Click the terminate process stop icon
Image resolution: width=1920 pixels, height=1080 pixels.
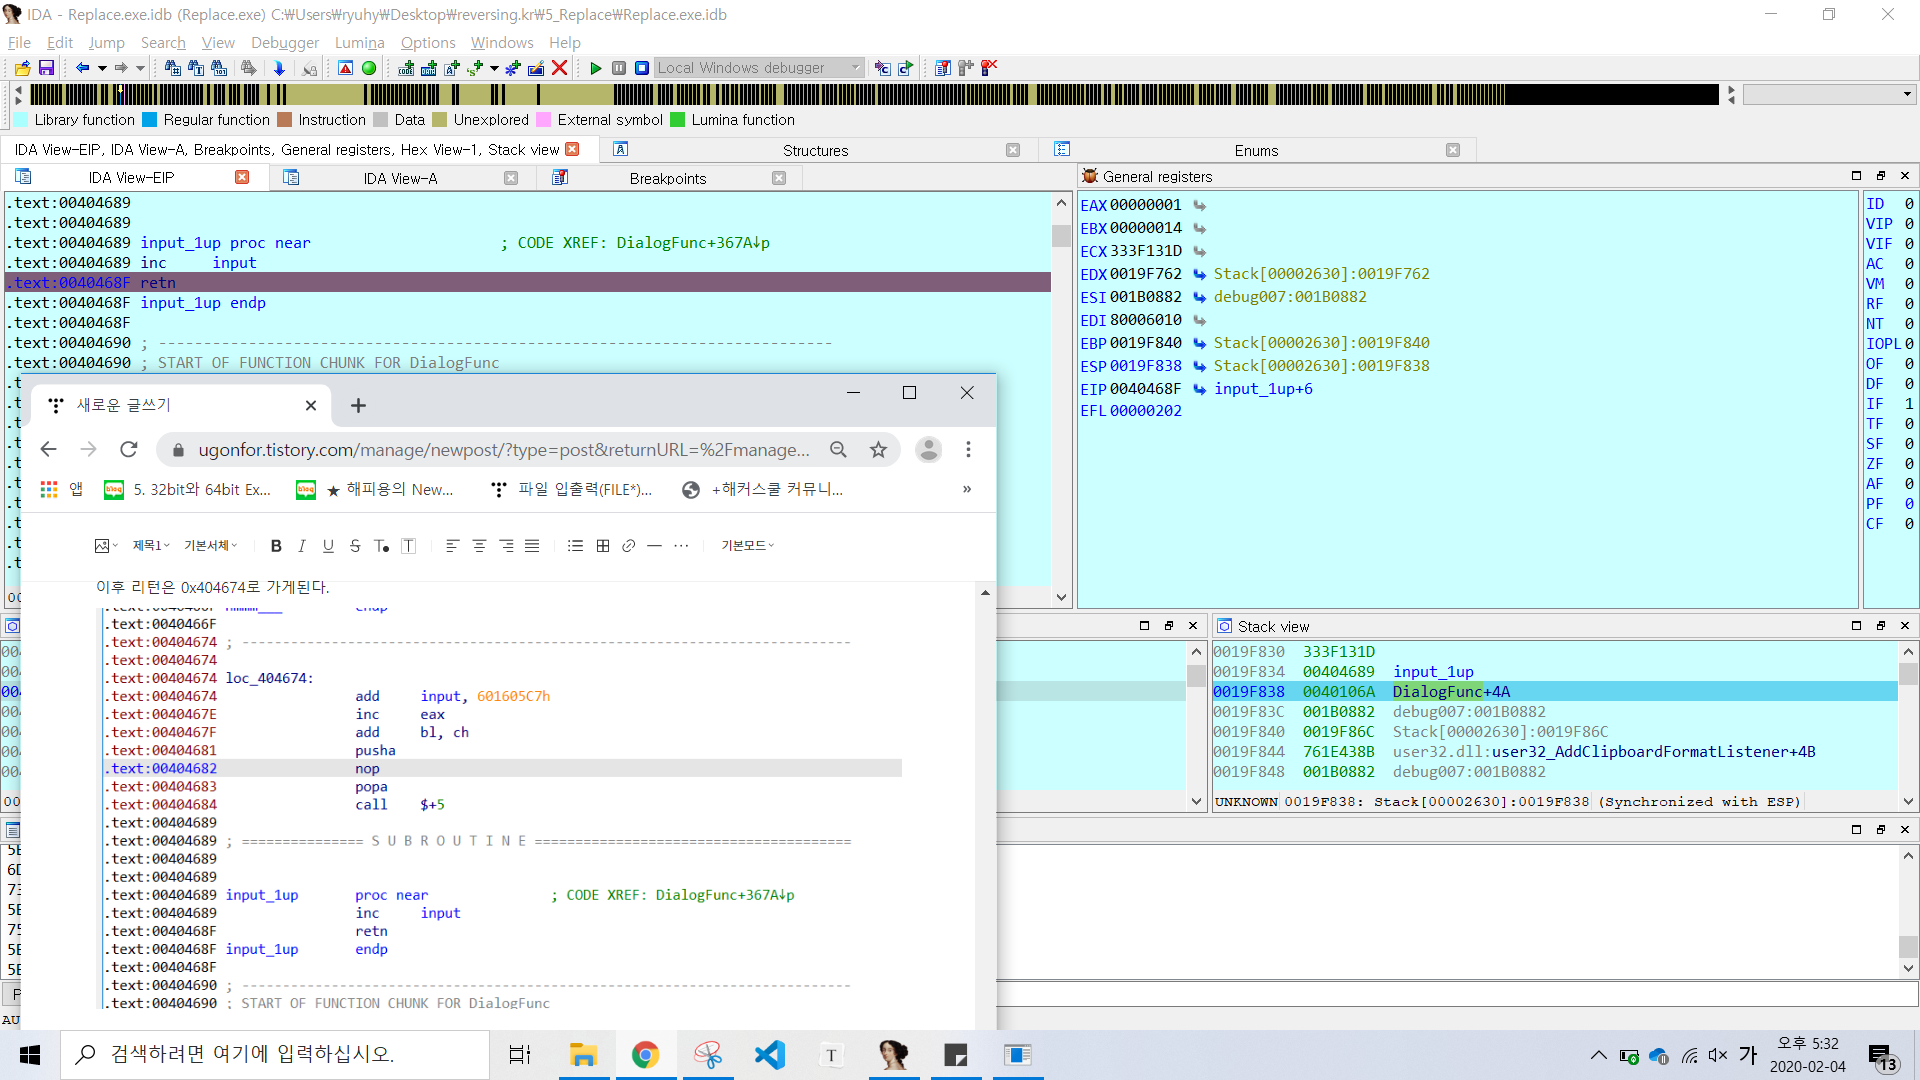tap(642, 68)
